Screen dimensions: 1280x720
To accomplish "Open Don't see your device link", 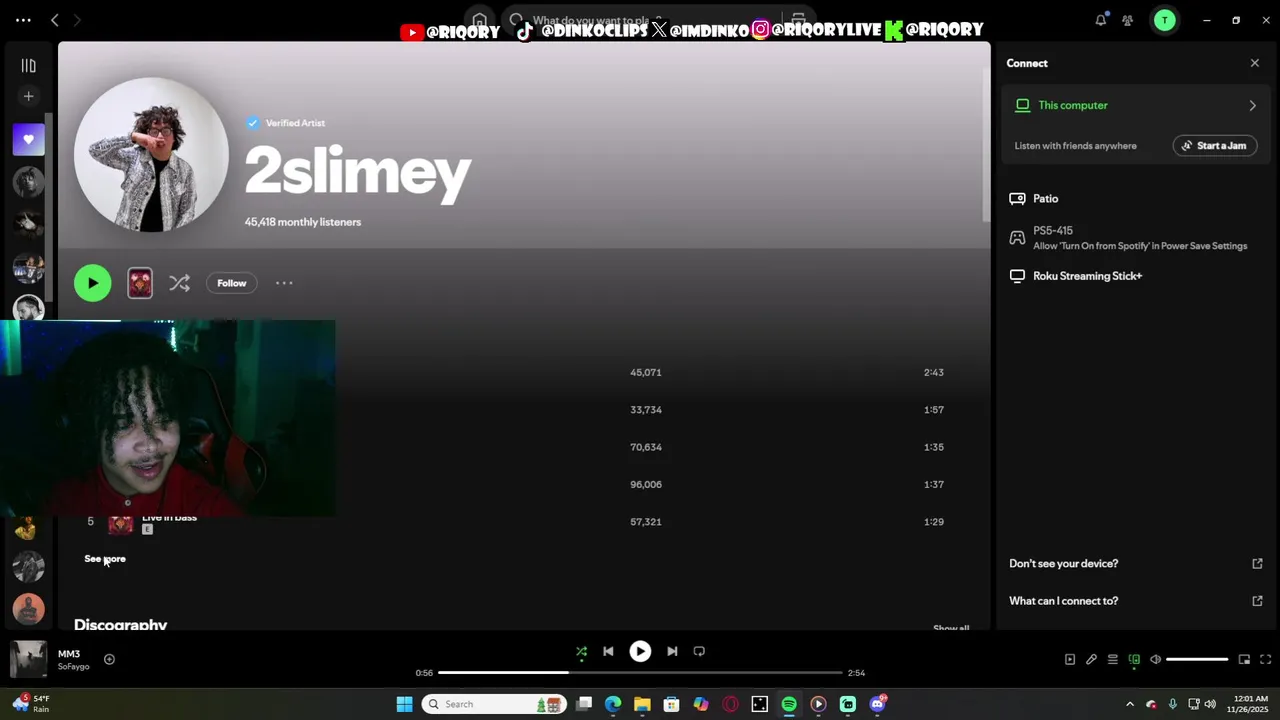I will coord(1136,564).
